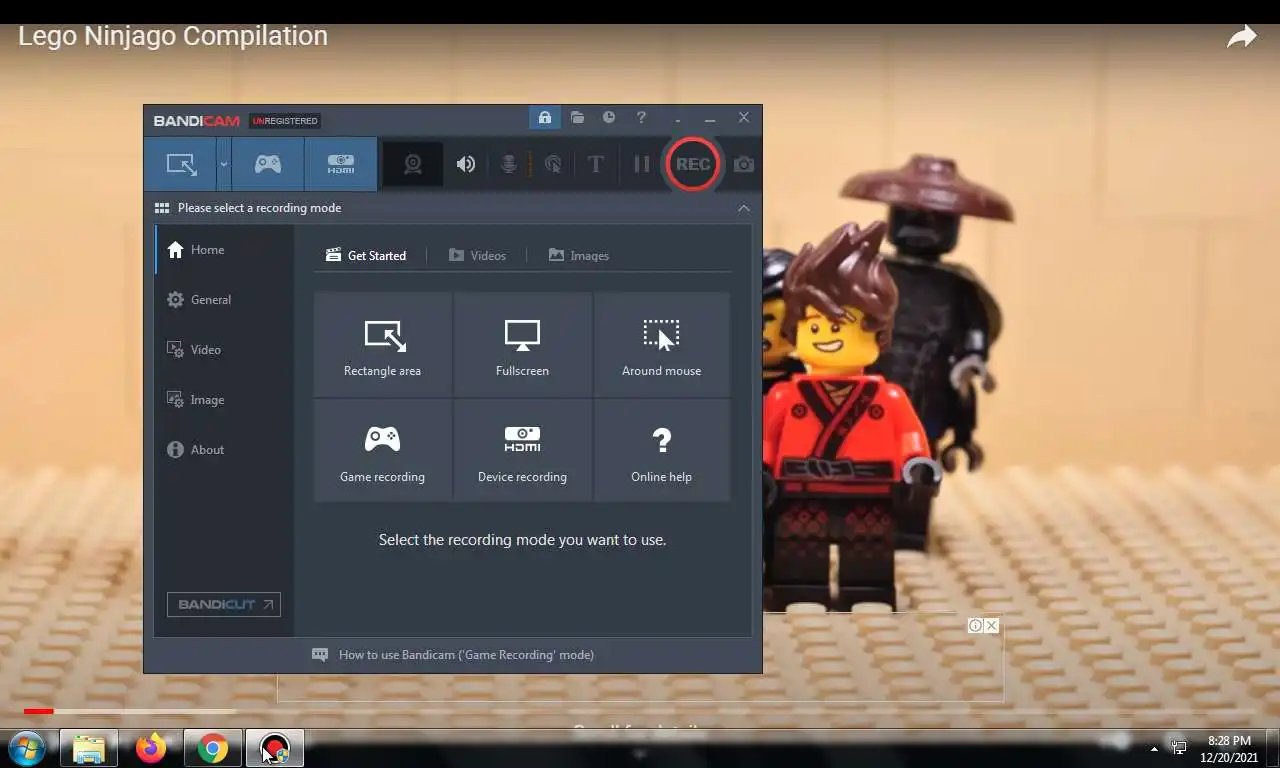Viewport: 1280px width, 768px height.
Task: Collapse the recording mode panel chevron
Action: click(x=743, y=208)
